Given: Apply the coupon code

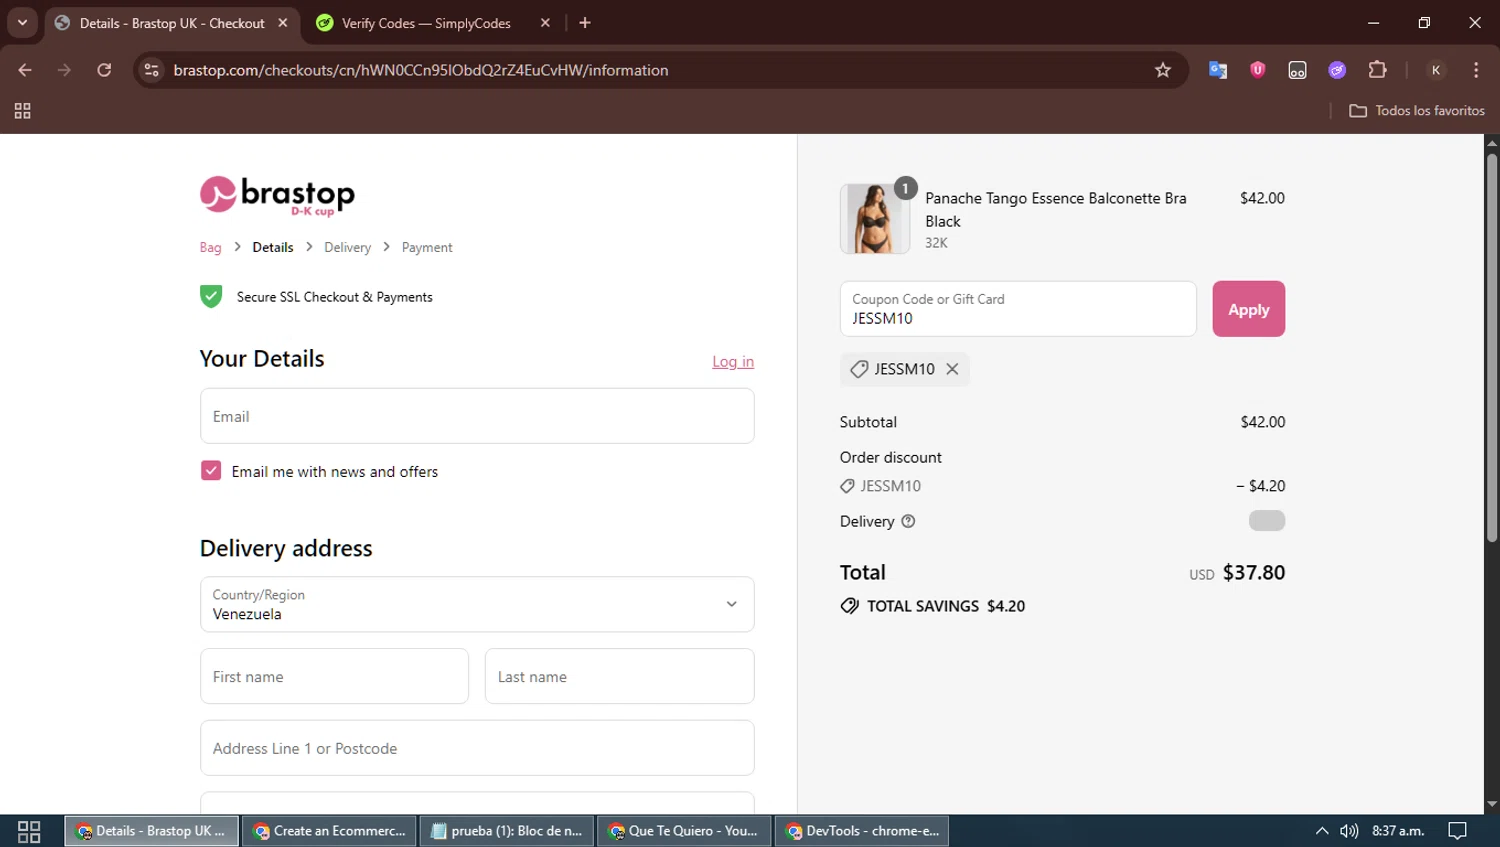Looking at the screenshot, I should [1249, 309].
